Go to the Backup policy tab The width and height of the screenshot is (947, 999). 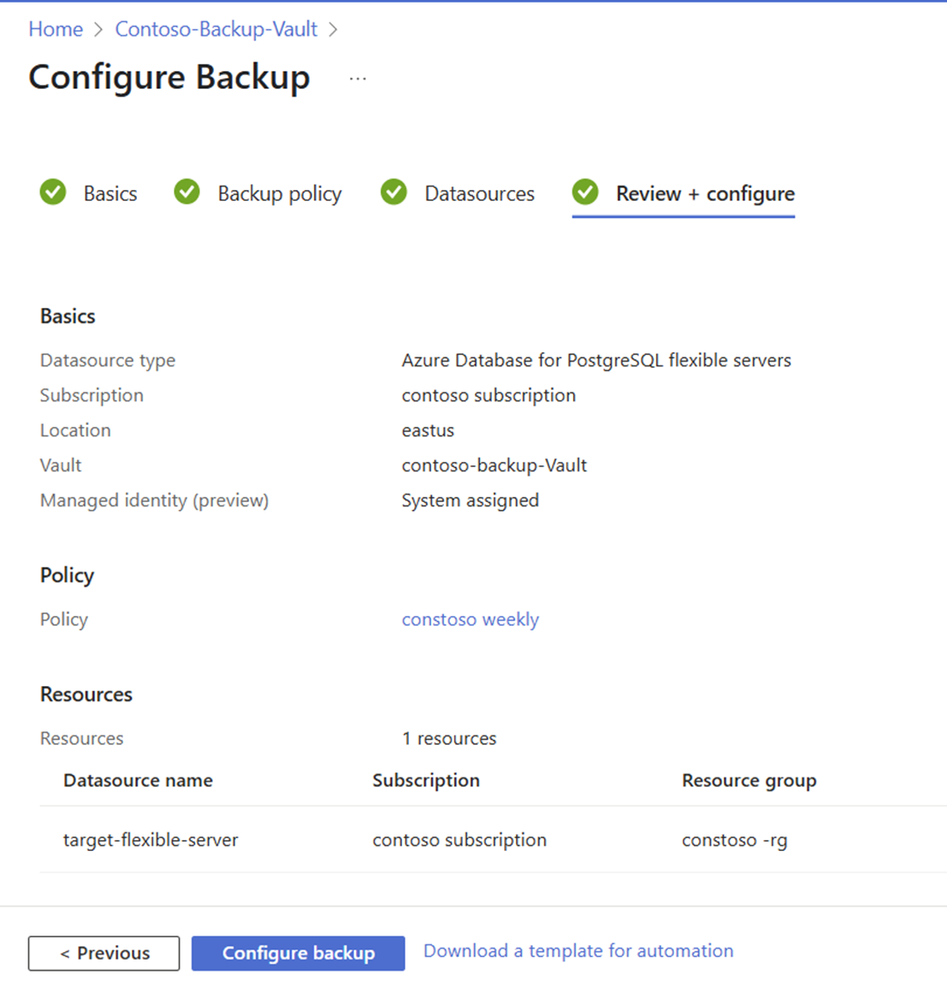click(x=279, y=194)
